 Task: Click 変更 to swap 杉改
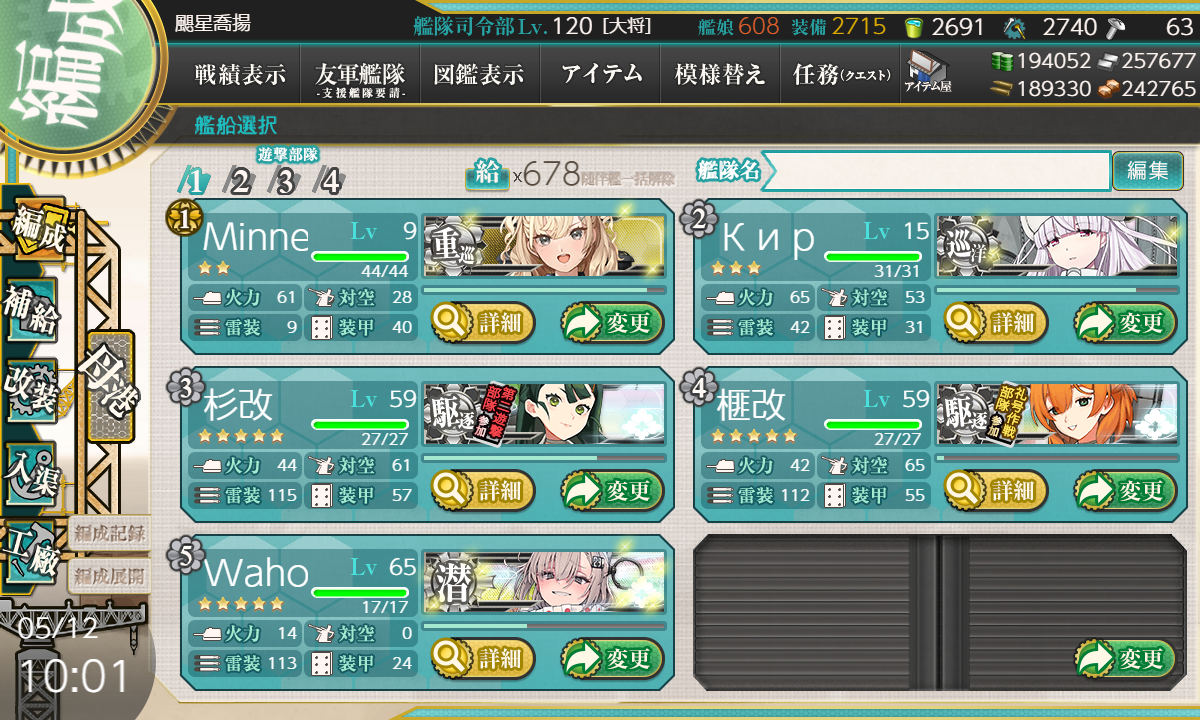click(x=612, y=490)
